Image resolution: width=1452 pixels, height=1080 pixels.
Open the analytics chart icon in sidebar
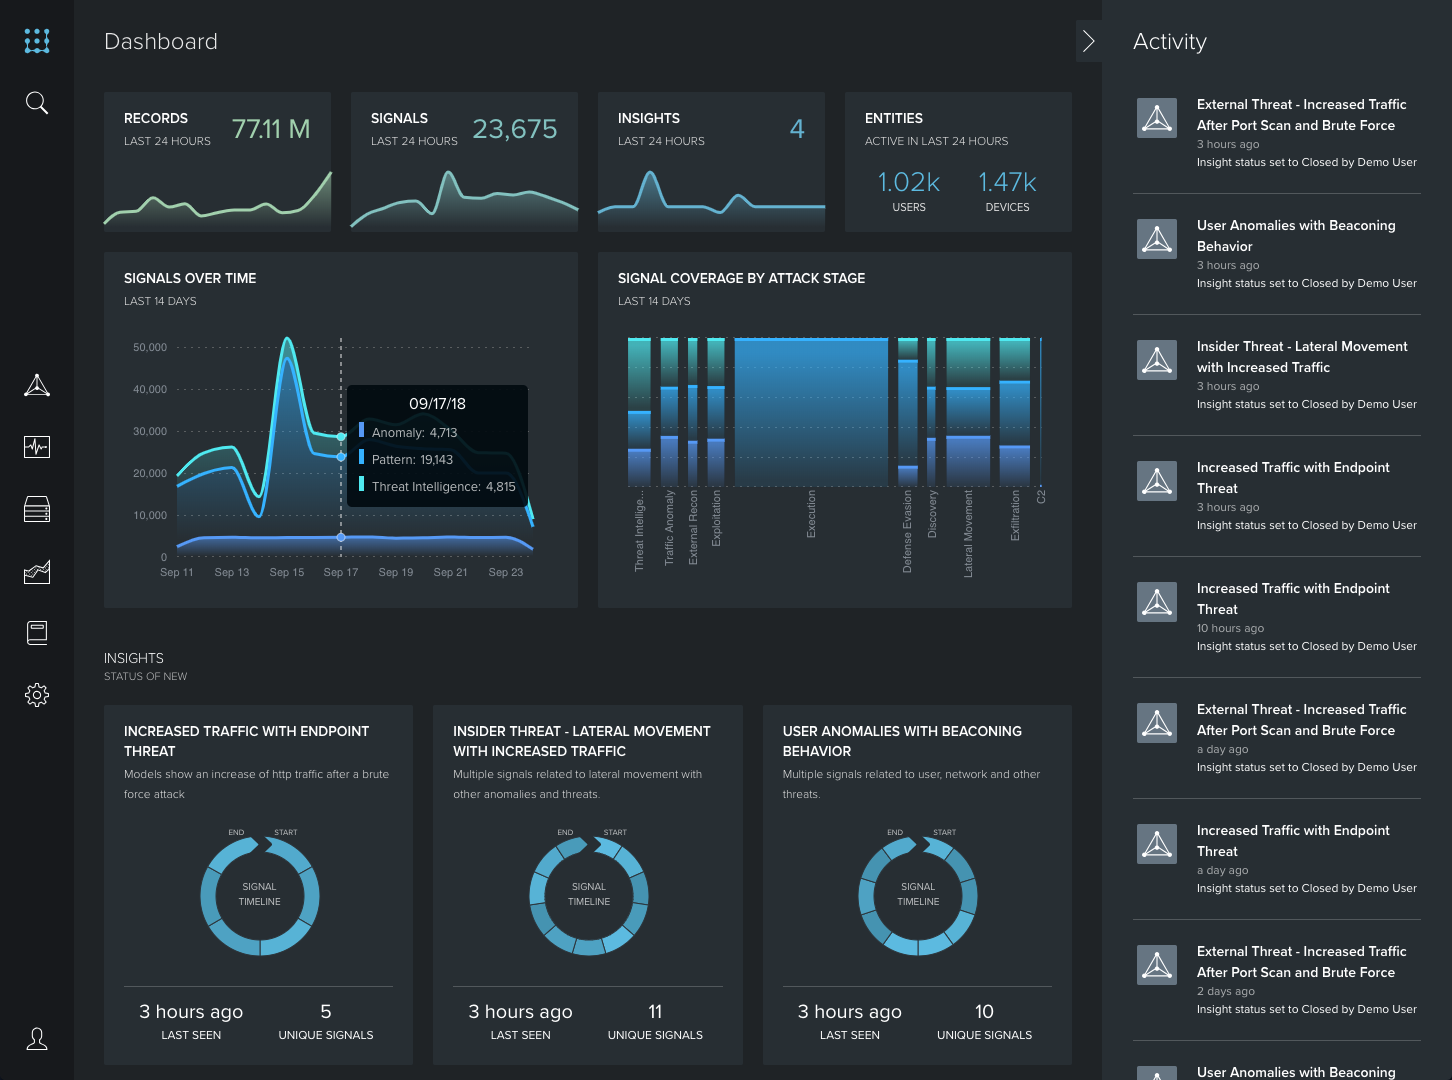[x=37, y=572]
